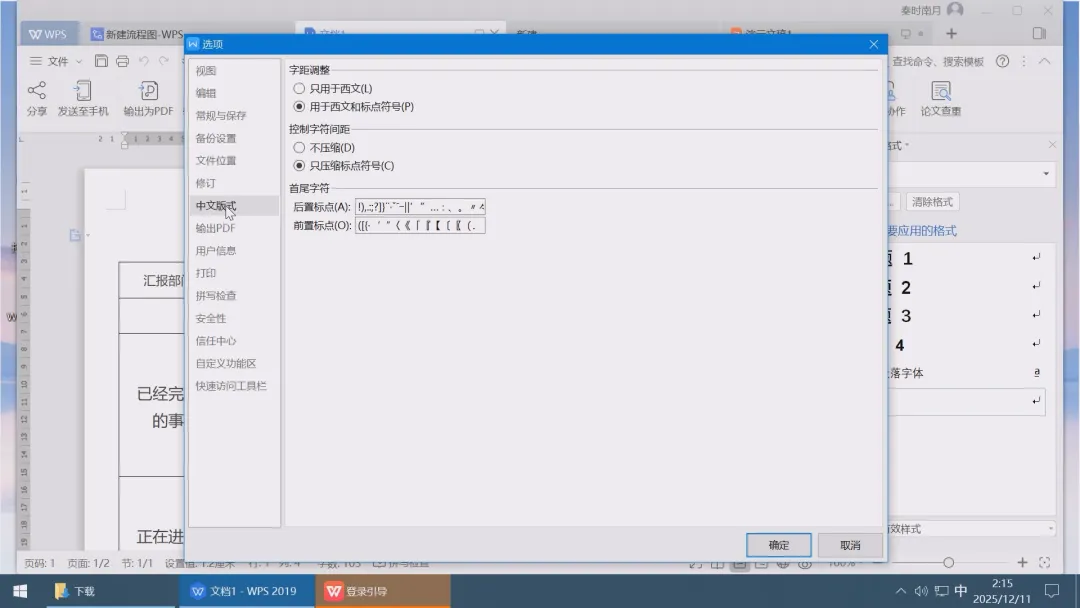Click the Save icon in quick toolbar
This screenshot has width=1080, height=608.
point(101,61)
